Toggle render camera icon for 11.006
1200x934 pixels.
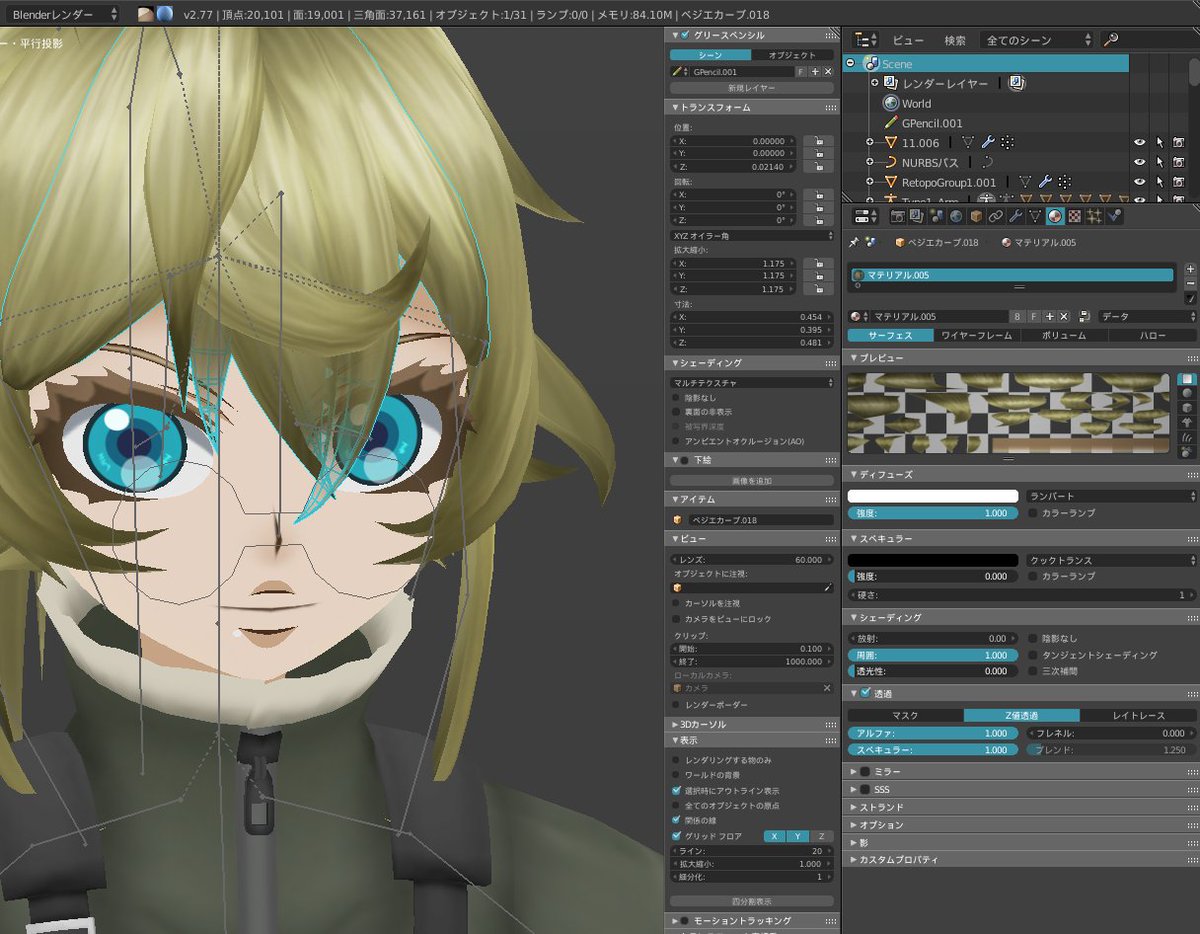point(1179,142)
